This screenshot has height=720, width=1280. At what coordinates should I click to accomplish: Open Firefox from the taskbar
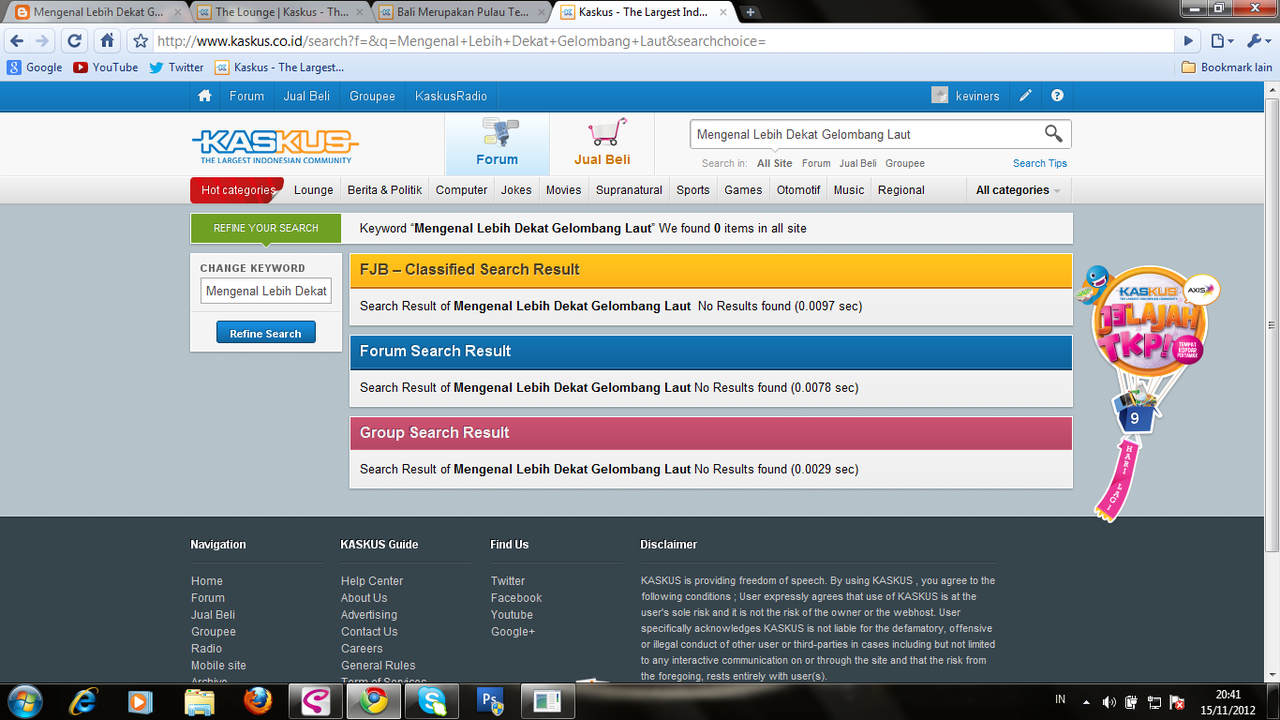(x=257, y=700)
